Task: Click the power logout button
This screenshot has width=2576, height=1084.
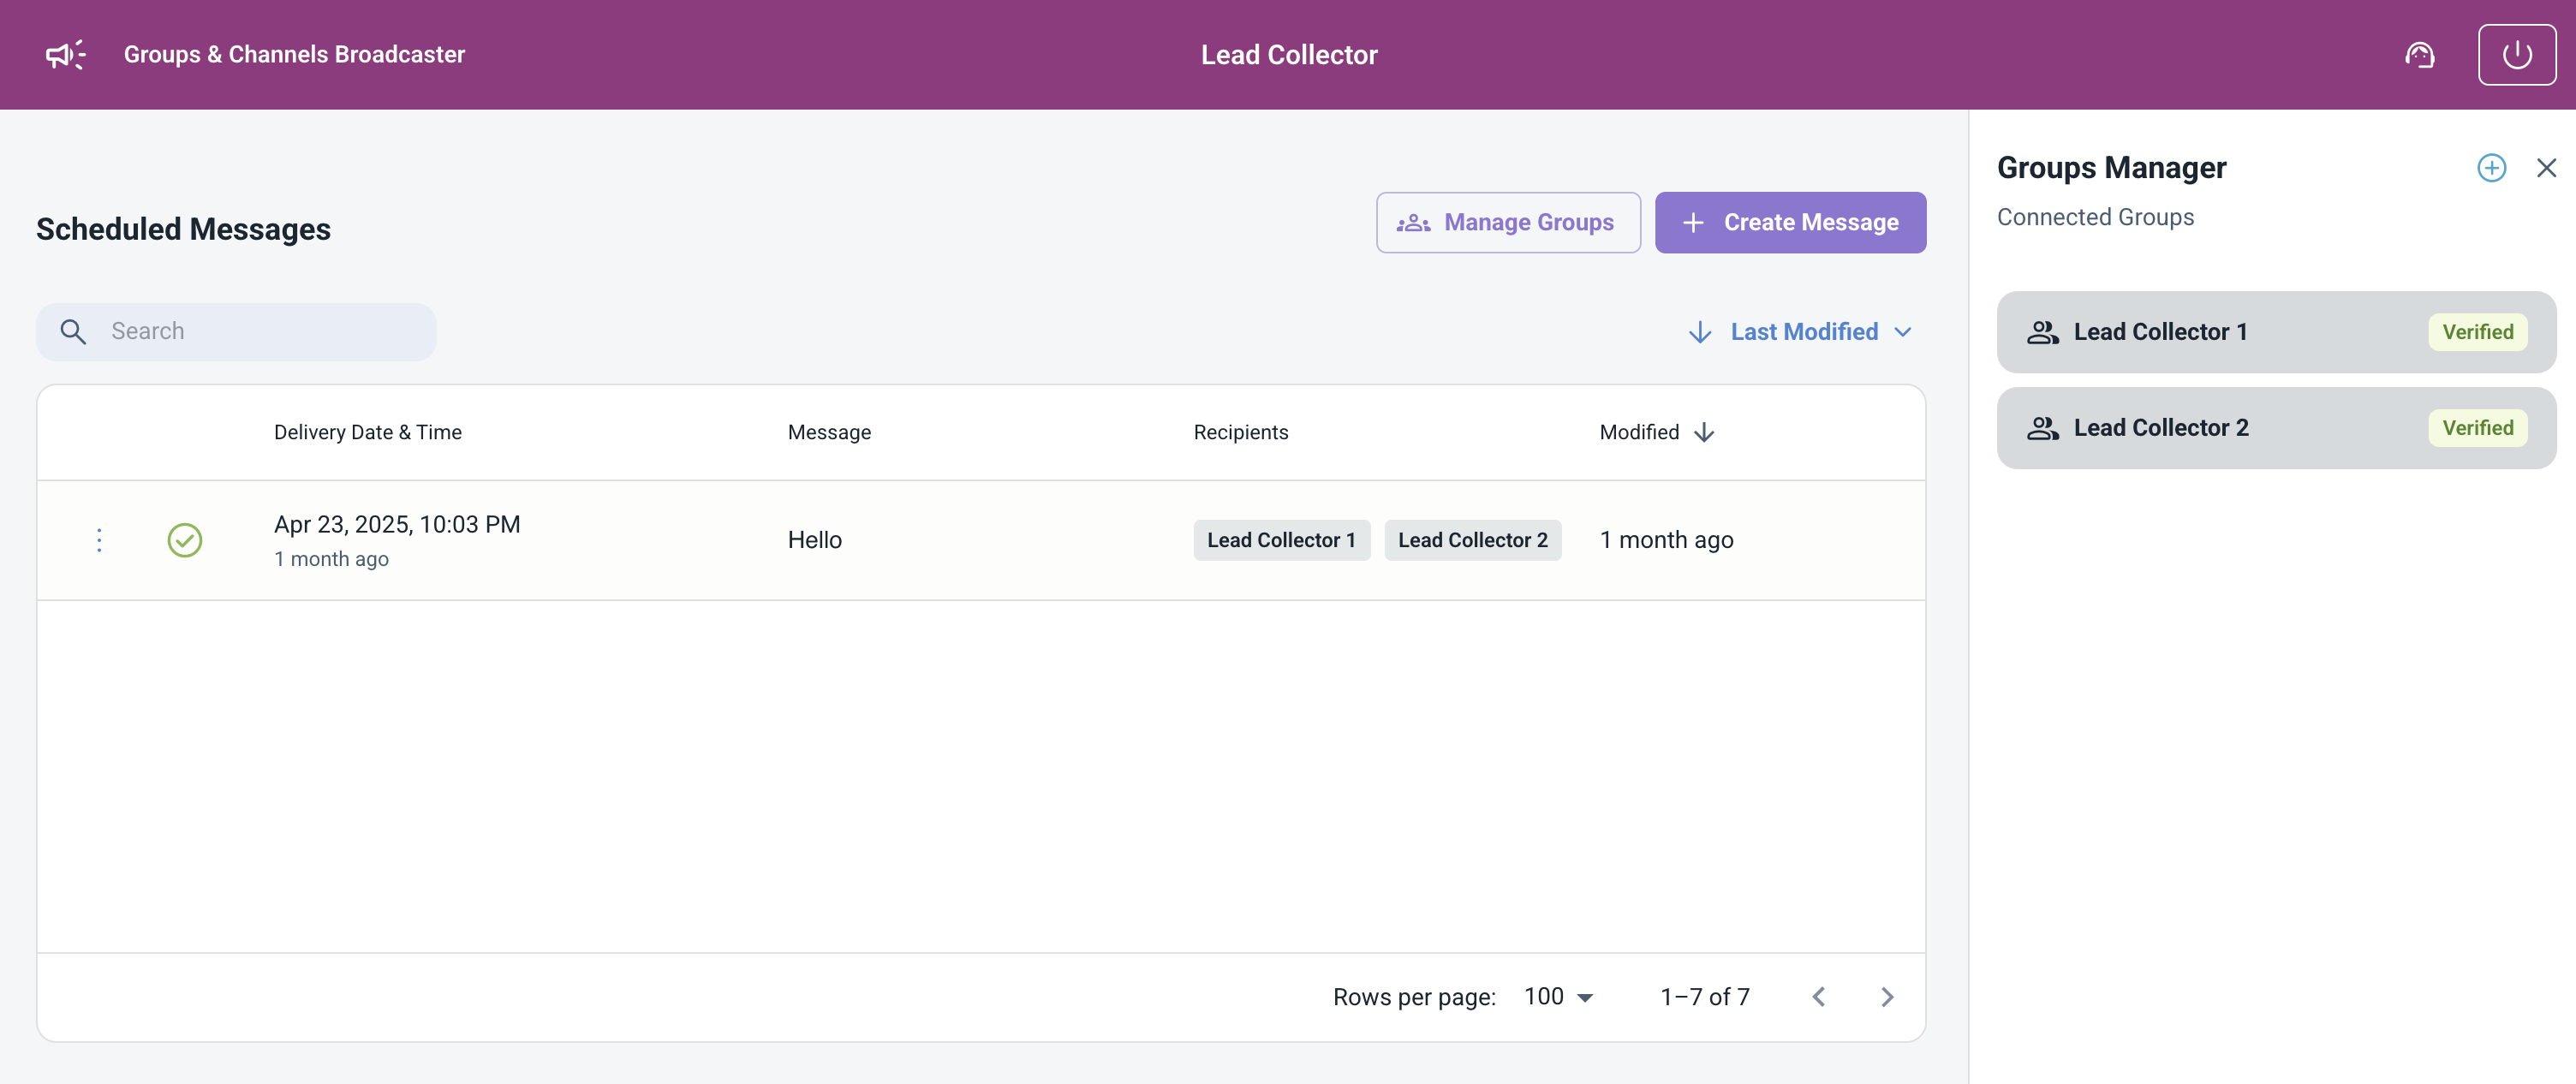Action: tap(2516, 55)
